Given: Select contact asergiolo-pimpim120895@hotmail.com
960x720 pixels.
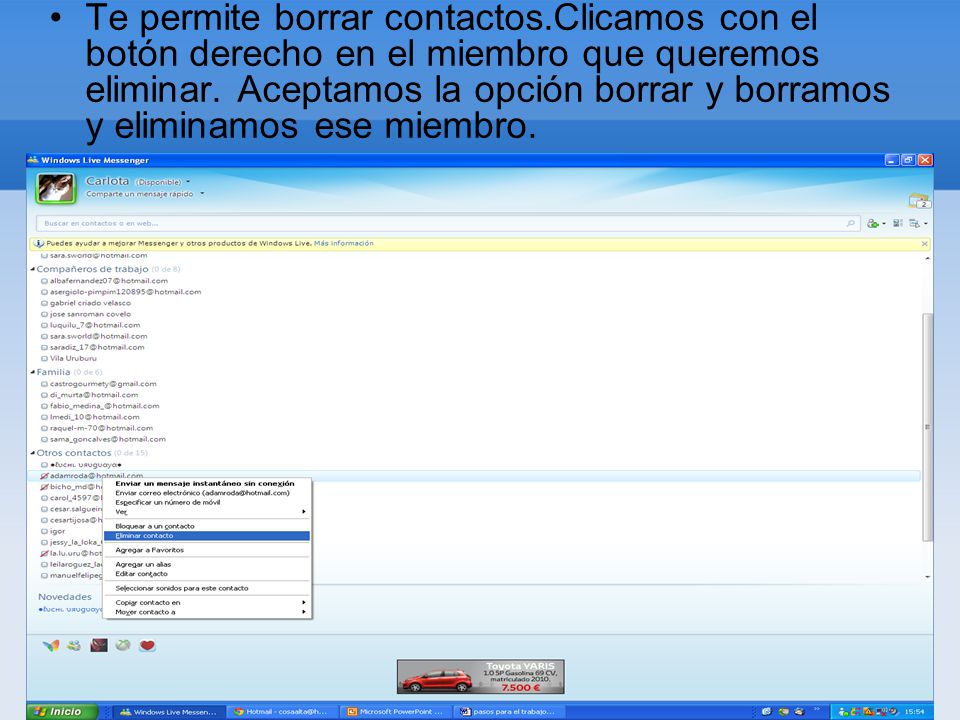Looking at the screenshot, I should pos(125,292).
